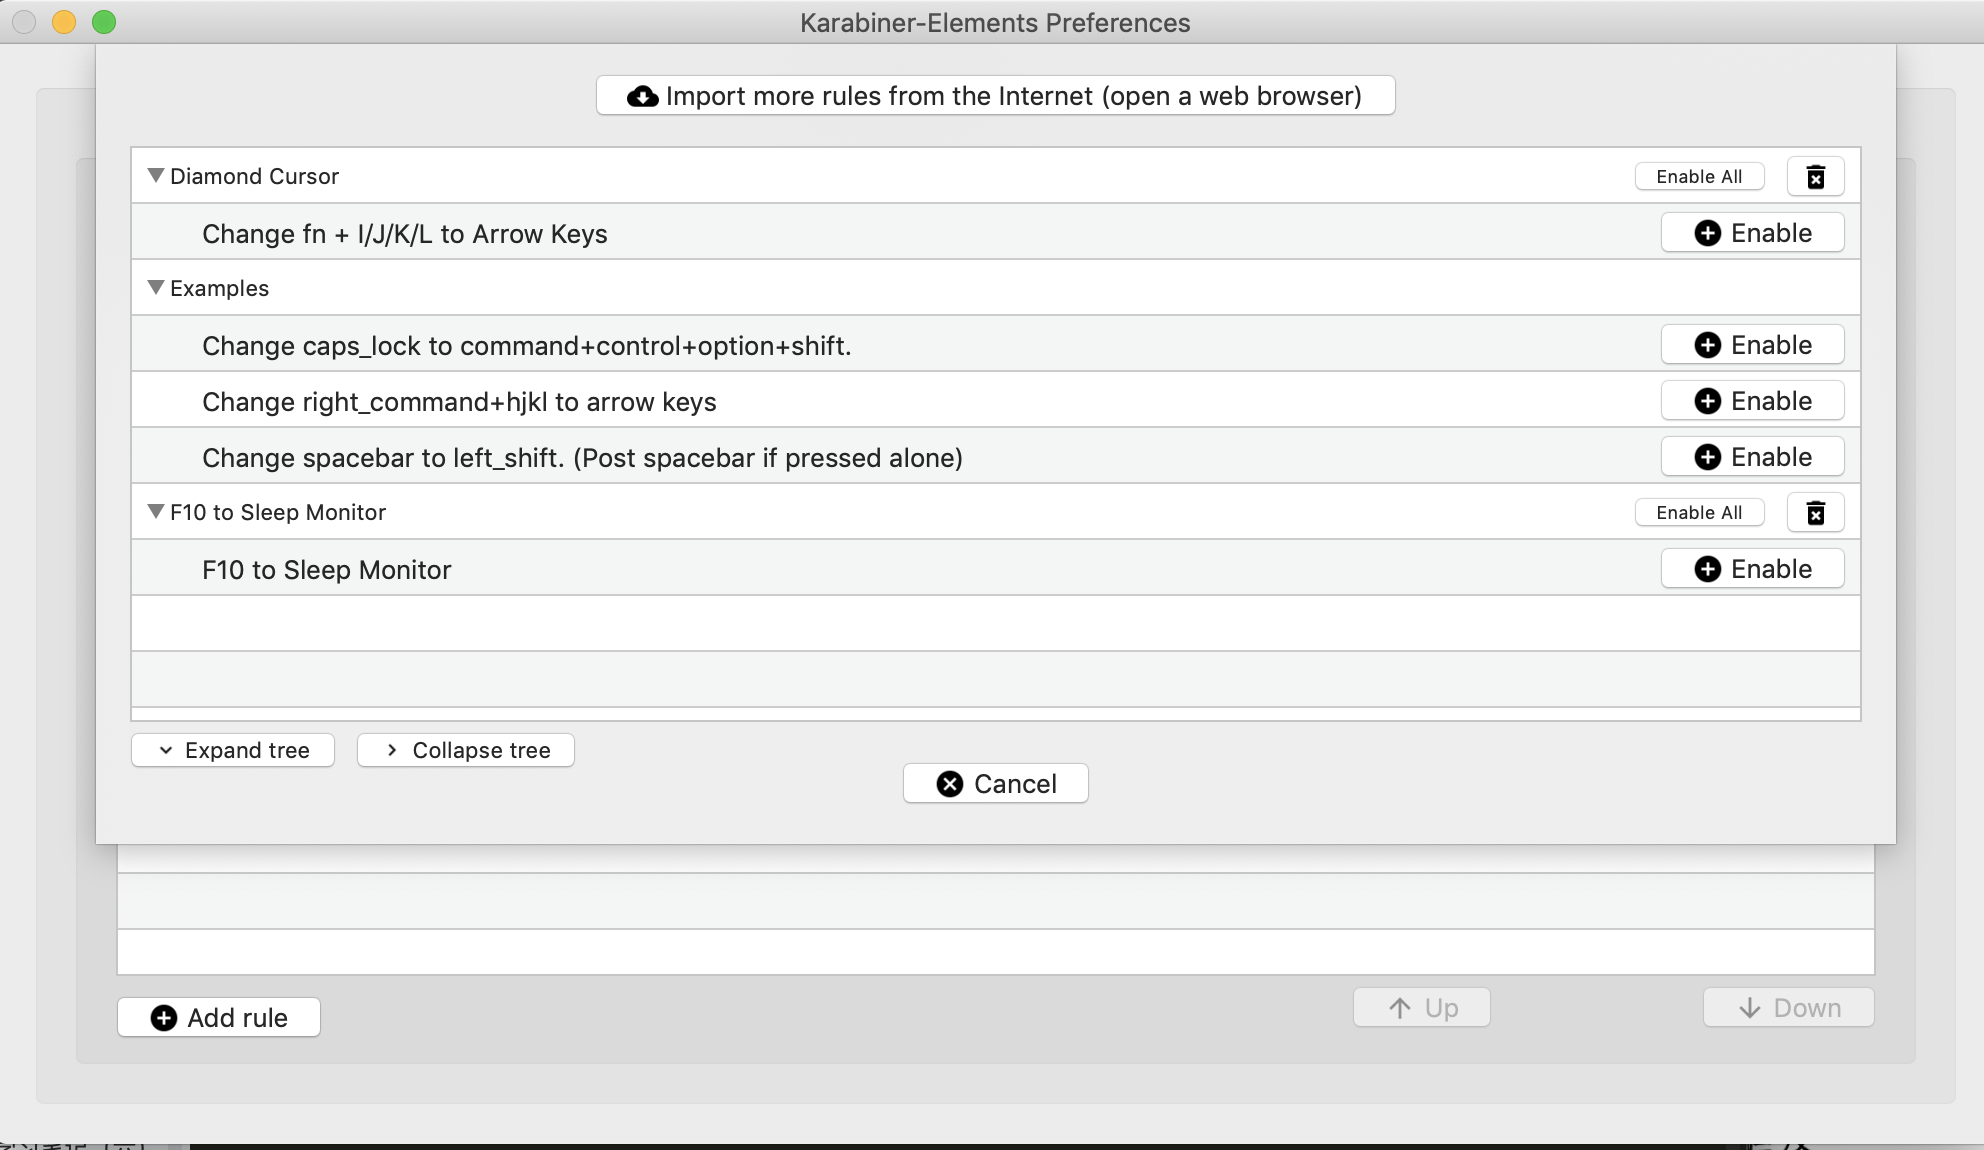Enable All rules under Diamond Cursor
The height and width of the screenshot is (1150, 1984).
pos(1699,175)
